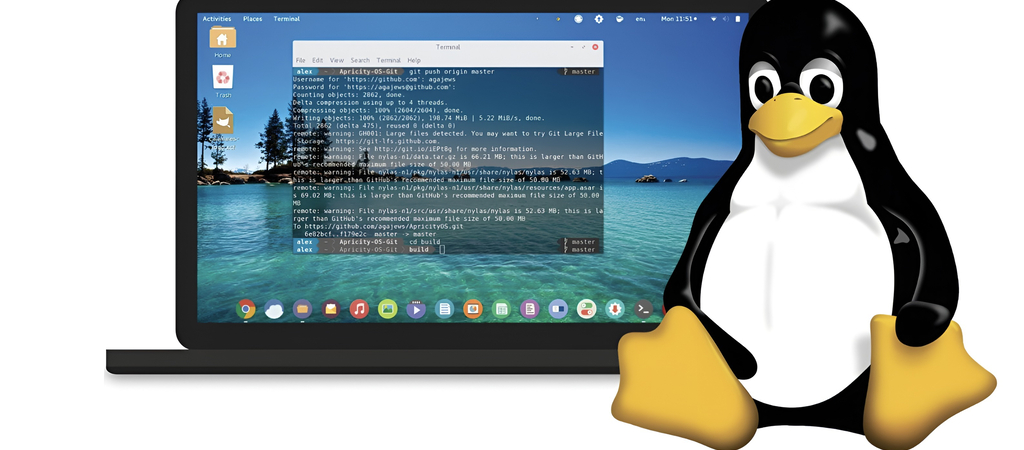Click the volume icon in top bar
1024x450 pixels.
[726, 19]
